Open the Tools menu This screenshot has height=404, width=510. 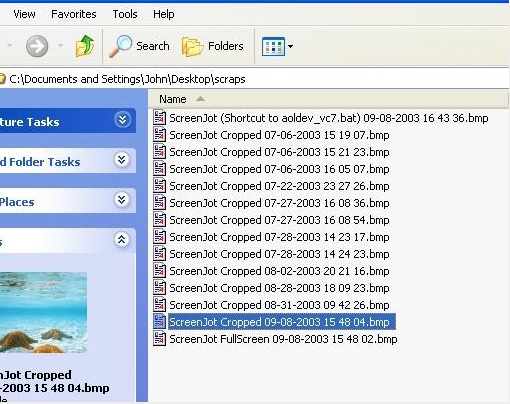click(x=125, y=14)
